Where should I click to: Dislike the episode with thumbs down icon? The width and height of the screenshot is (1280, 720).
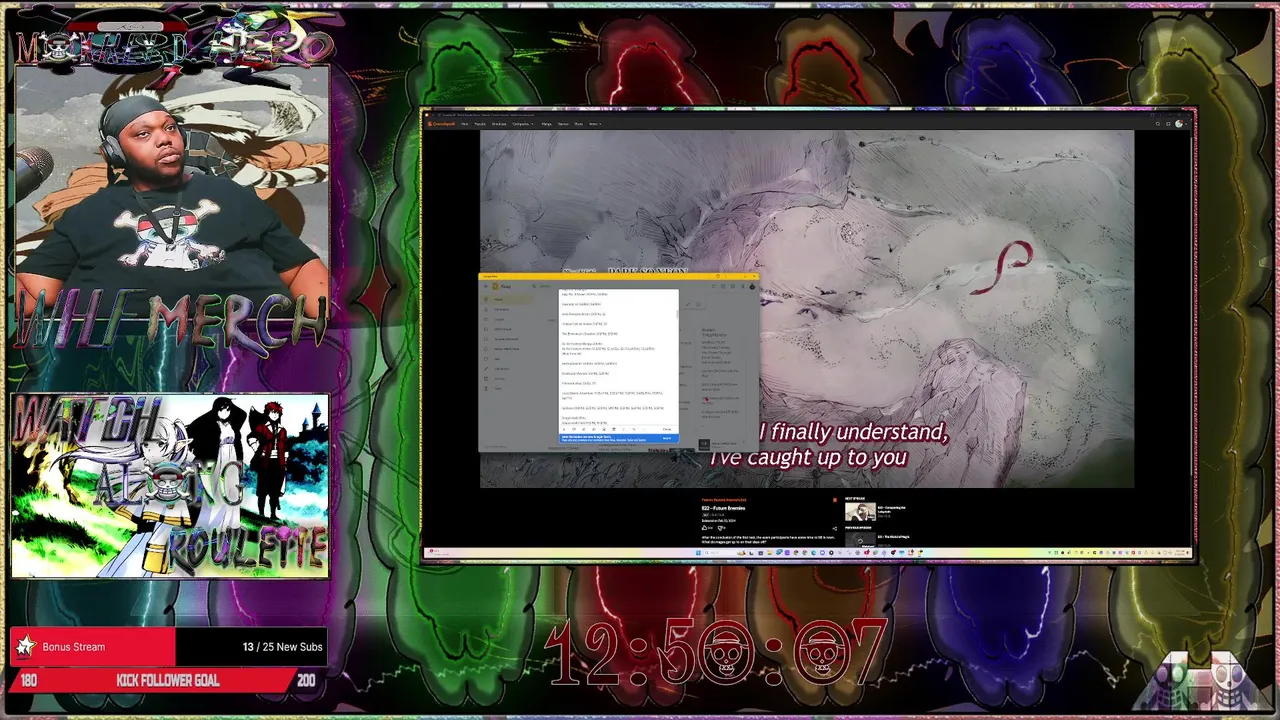point(720,528)
